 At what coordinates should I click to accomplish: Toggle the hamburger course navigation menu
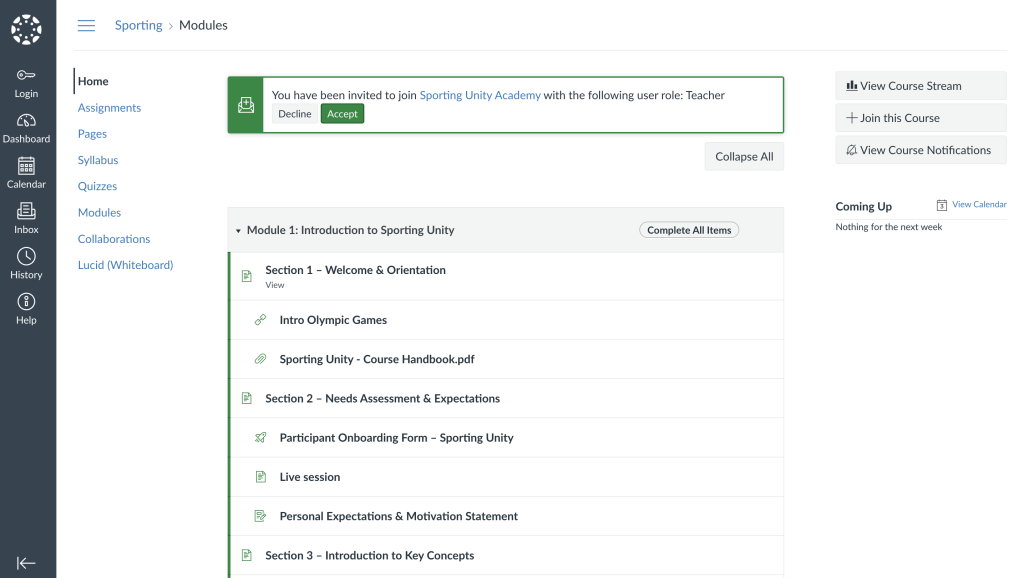click(86, 25)
